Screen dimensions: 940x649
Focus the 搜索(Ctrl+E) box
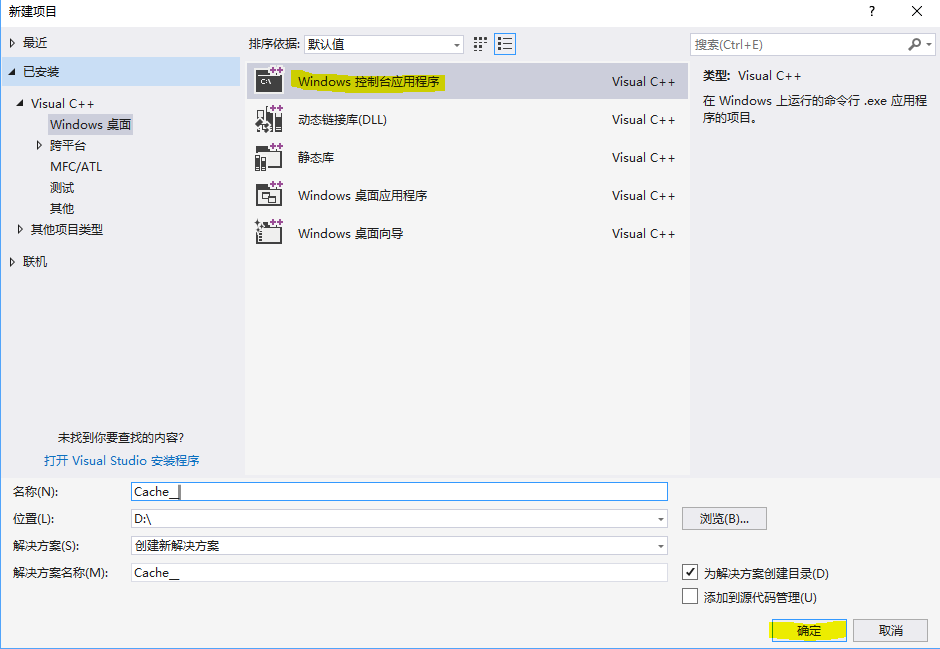800,44
